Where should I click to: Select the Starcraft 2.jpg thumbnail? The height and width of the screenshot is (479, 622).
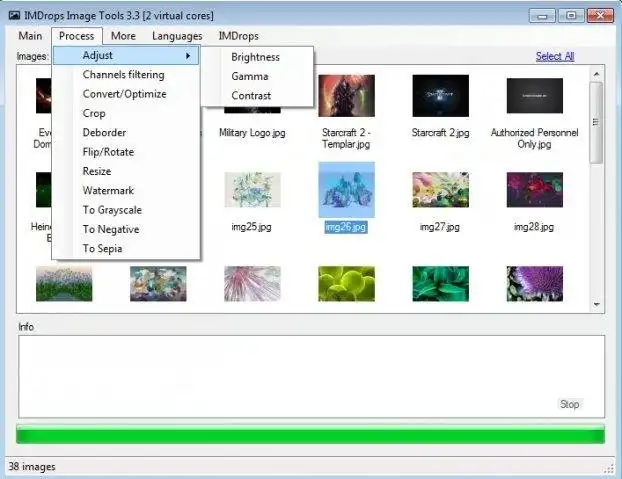(x=440, y=96)
